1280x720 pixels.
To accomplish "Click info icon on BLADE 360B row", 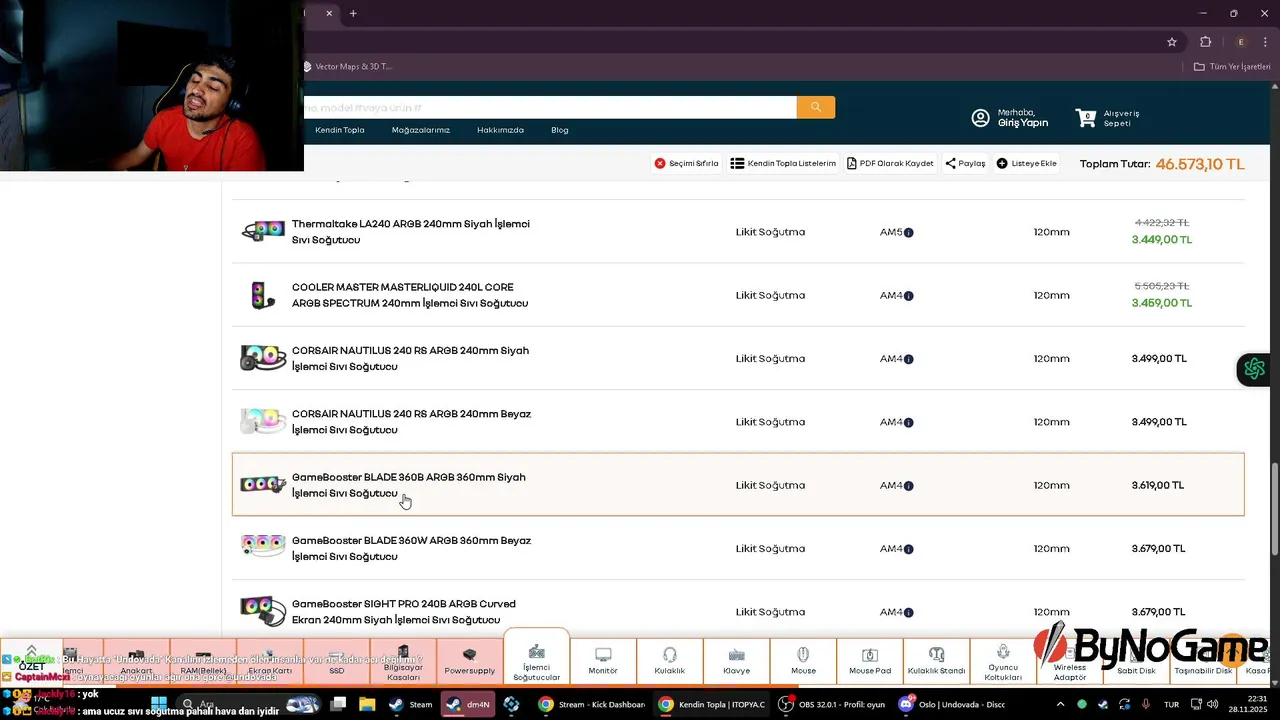I will (x=908, y=486).
